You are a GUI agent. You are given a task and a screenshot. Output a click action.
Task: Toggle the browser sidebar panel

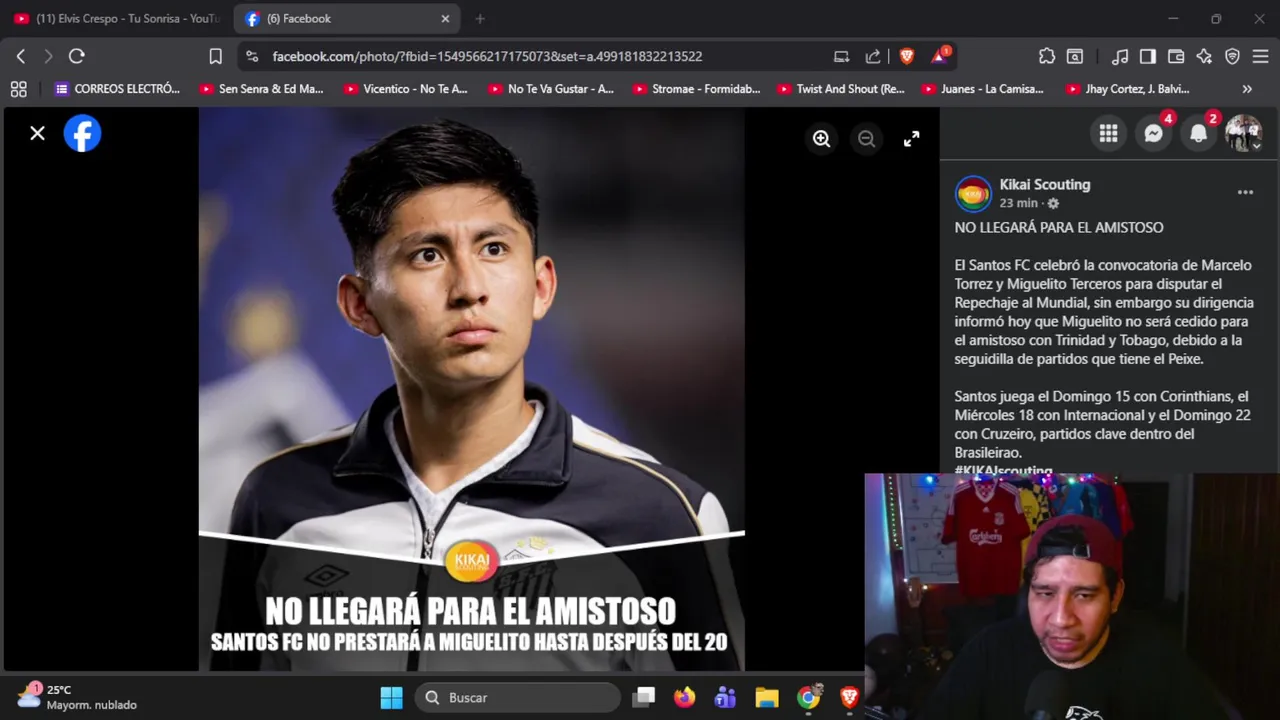click(x=1148, y=56)
